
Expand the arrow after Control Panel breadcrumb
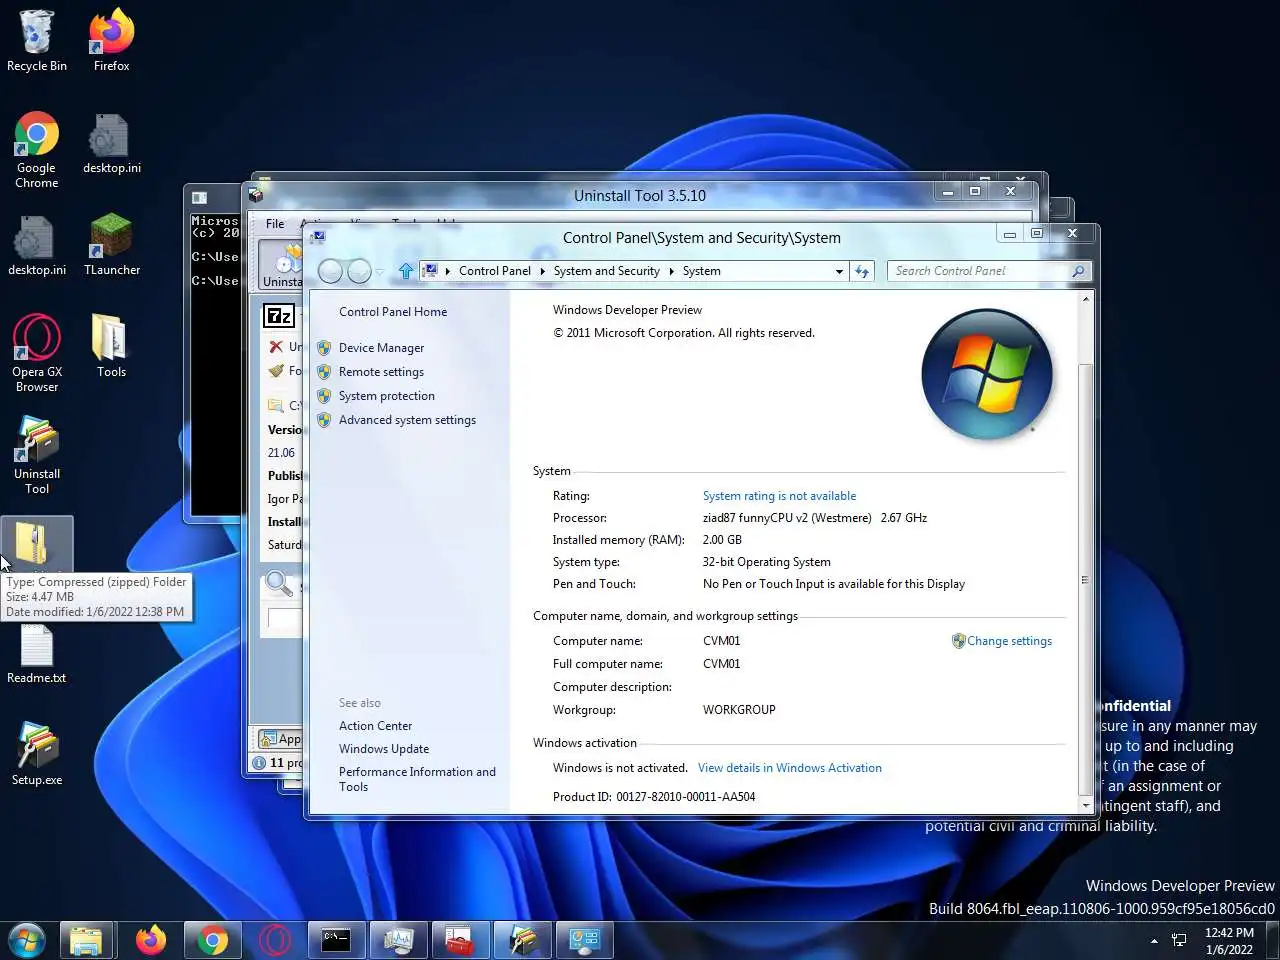tap(543, 271)
